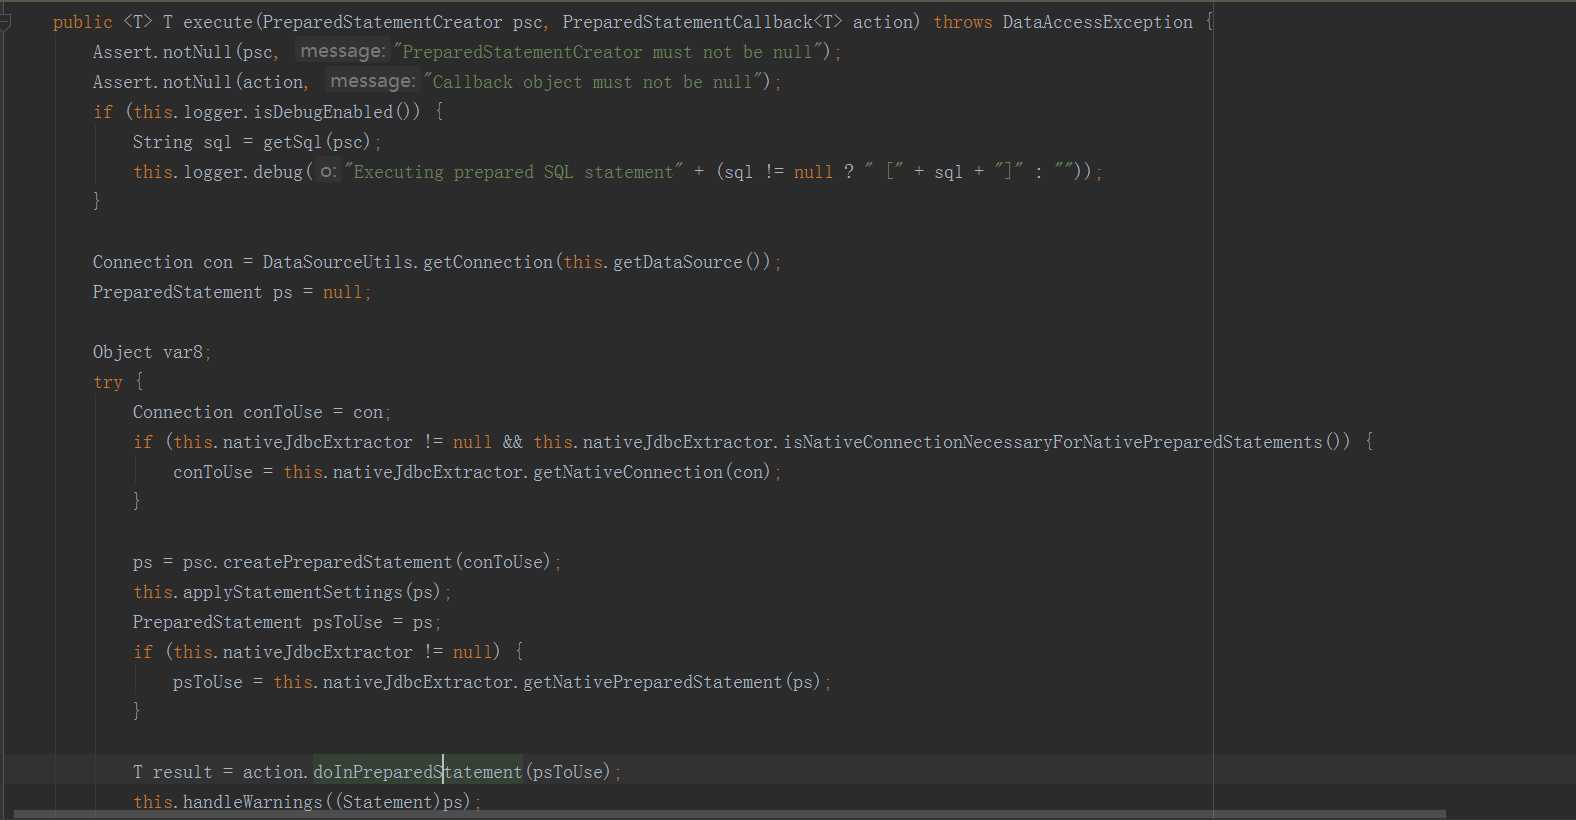1576x820 pixels.
Task: Click the 'applyStatementSettings' method call
Action: [293, 592]
